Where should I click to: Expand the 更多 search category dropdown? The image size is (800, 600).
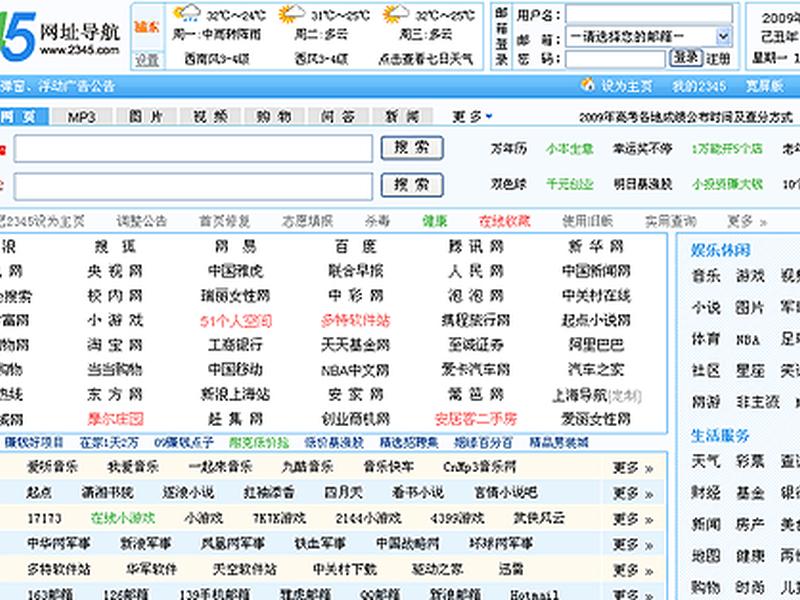(x=472, y=117)
